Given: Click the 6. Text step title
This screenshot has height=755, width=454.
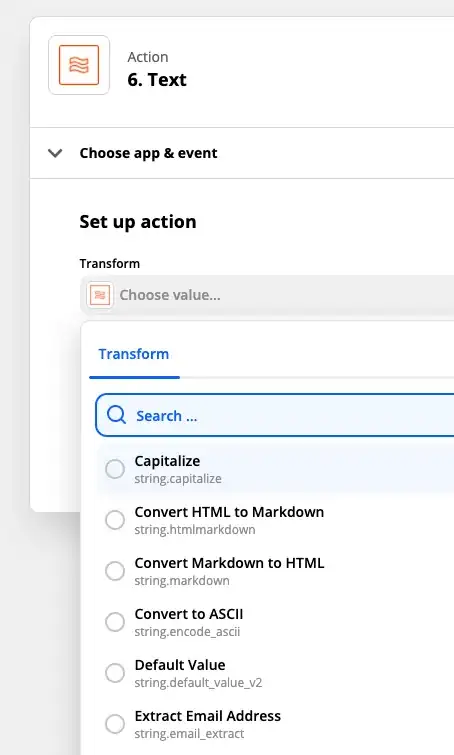Looking at the screenshot, I should tap(157, 79).
